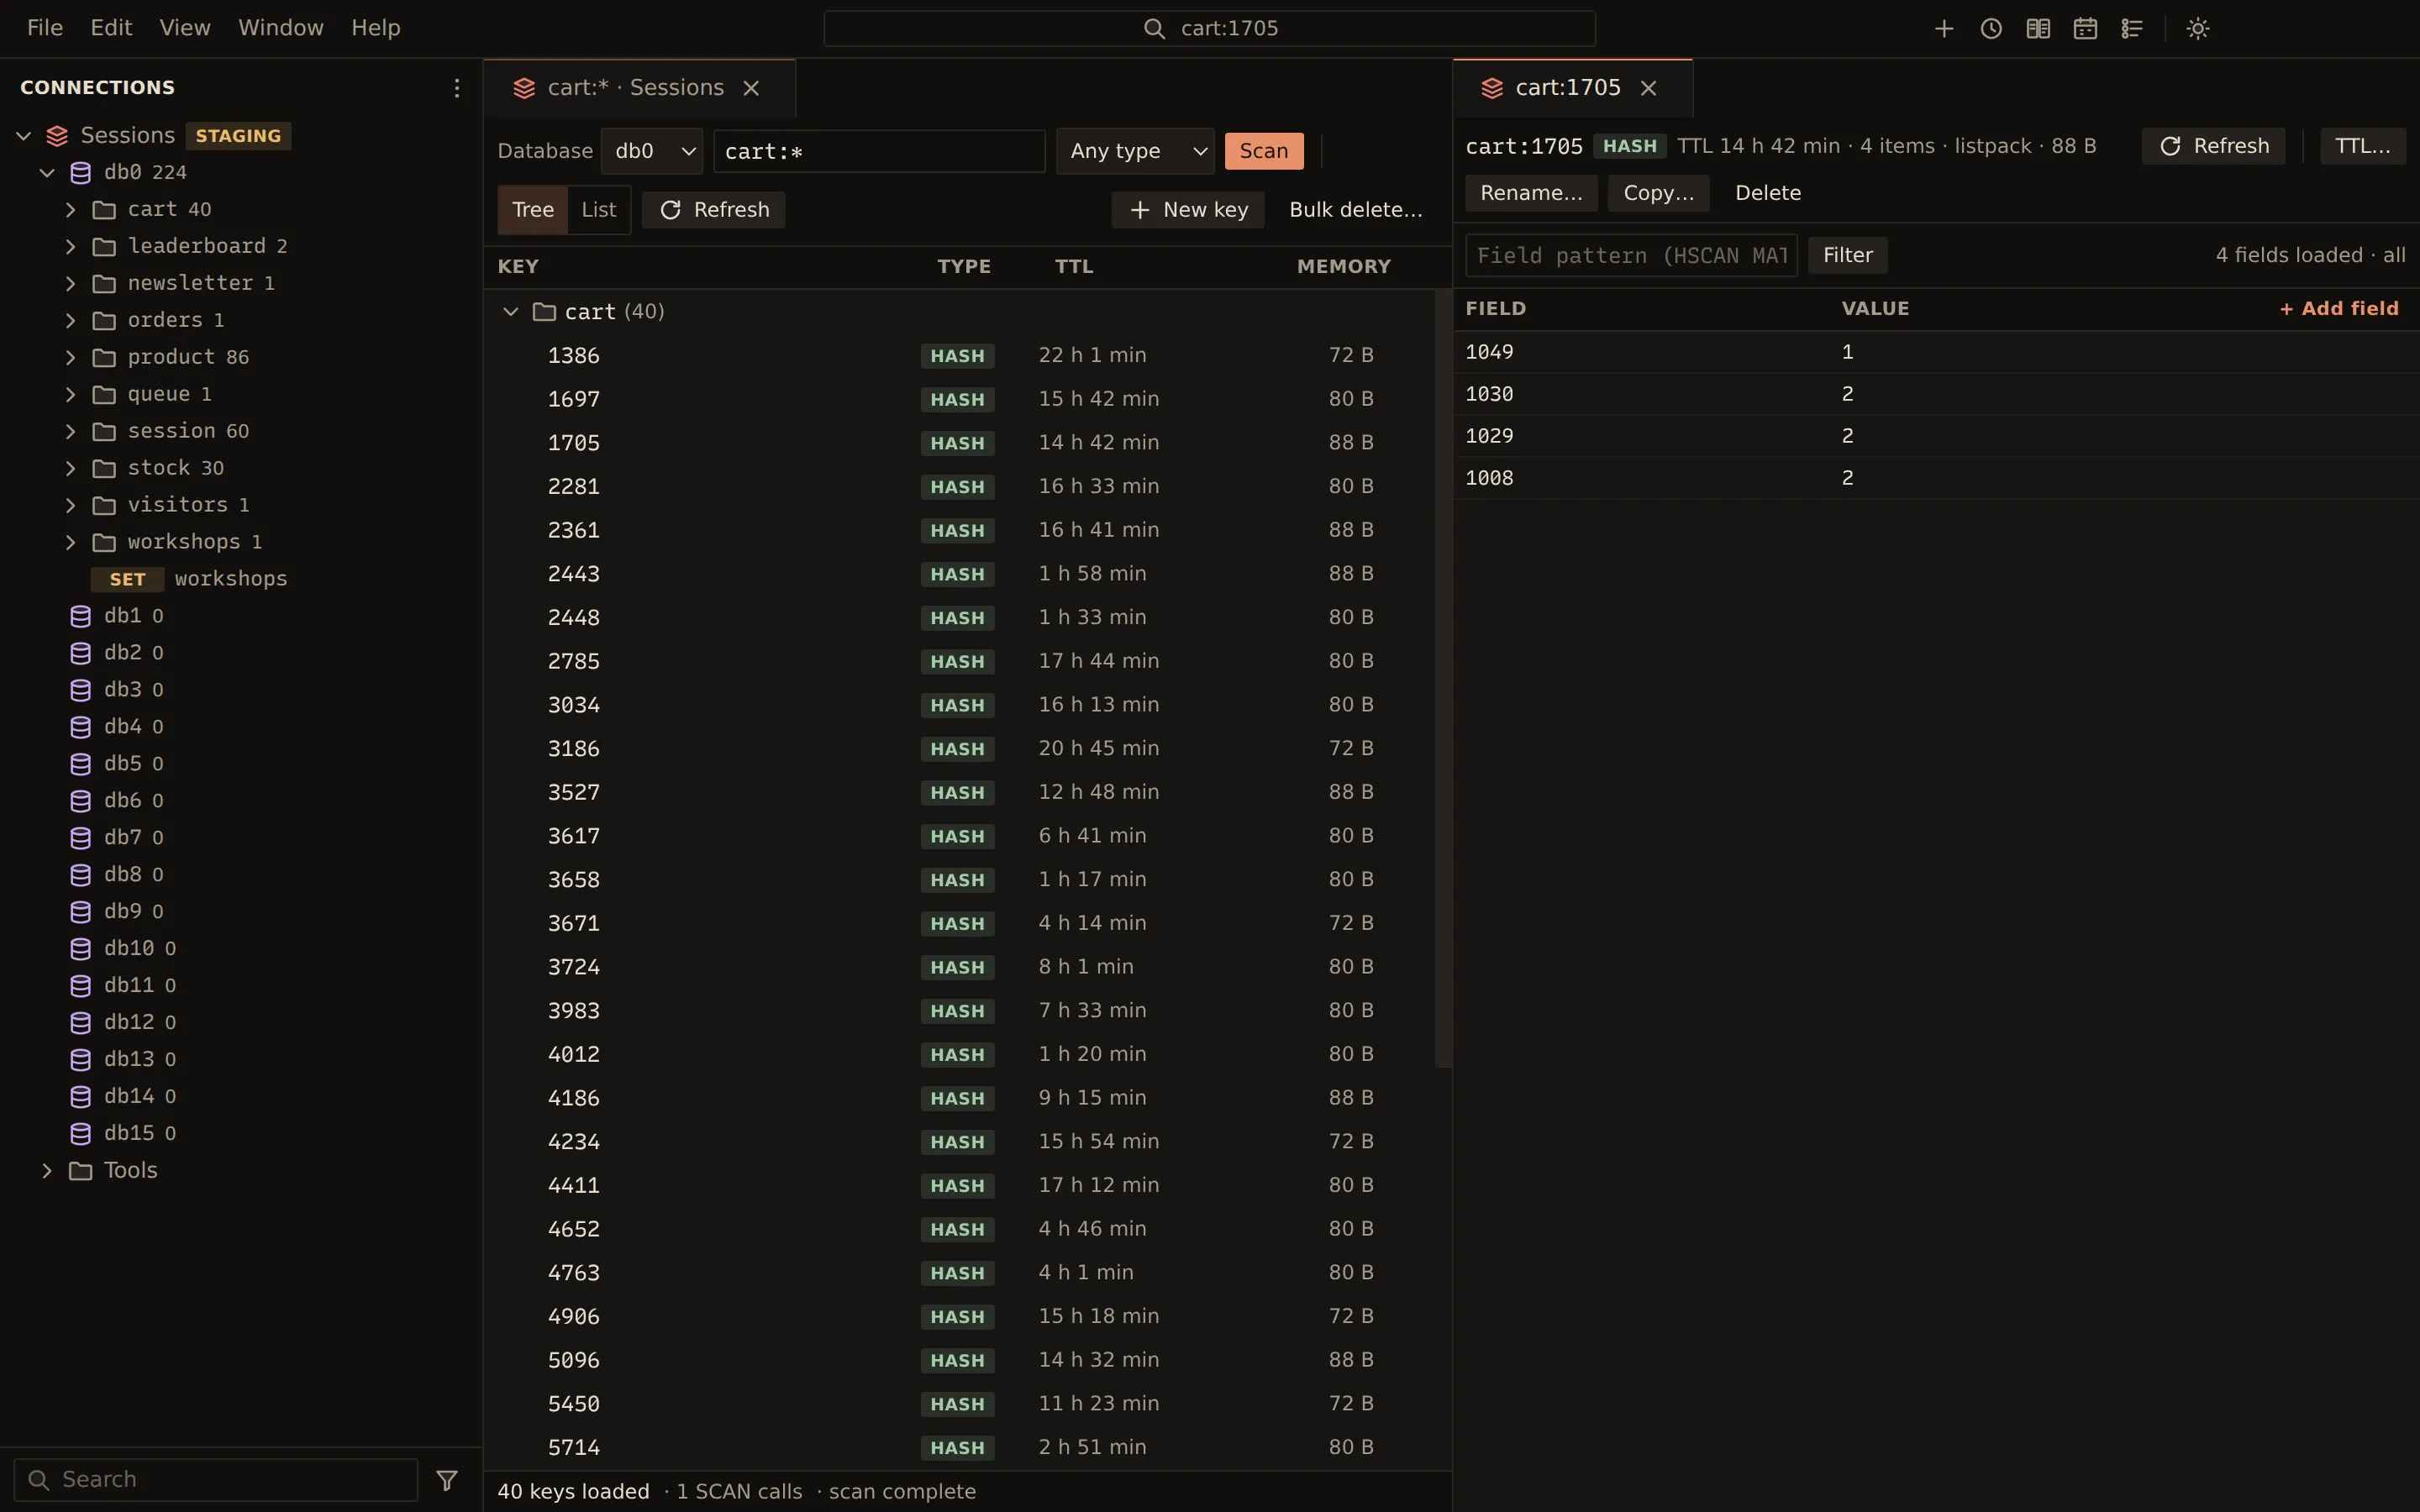This screenshot has width=2420, height=1512.
Task: Click the Filter button for fields
Action: coord(1847,255)
